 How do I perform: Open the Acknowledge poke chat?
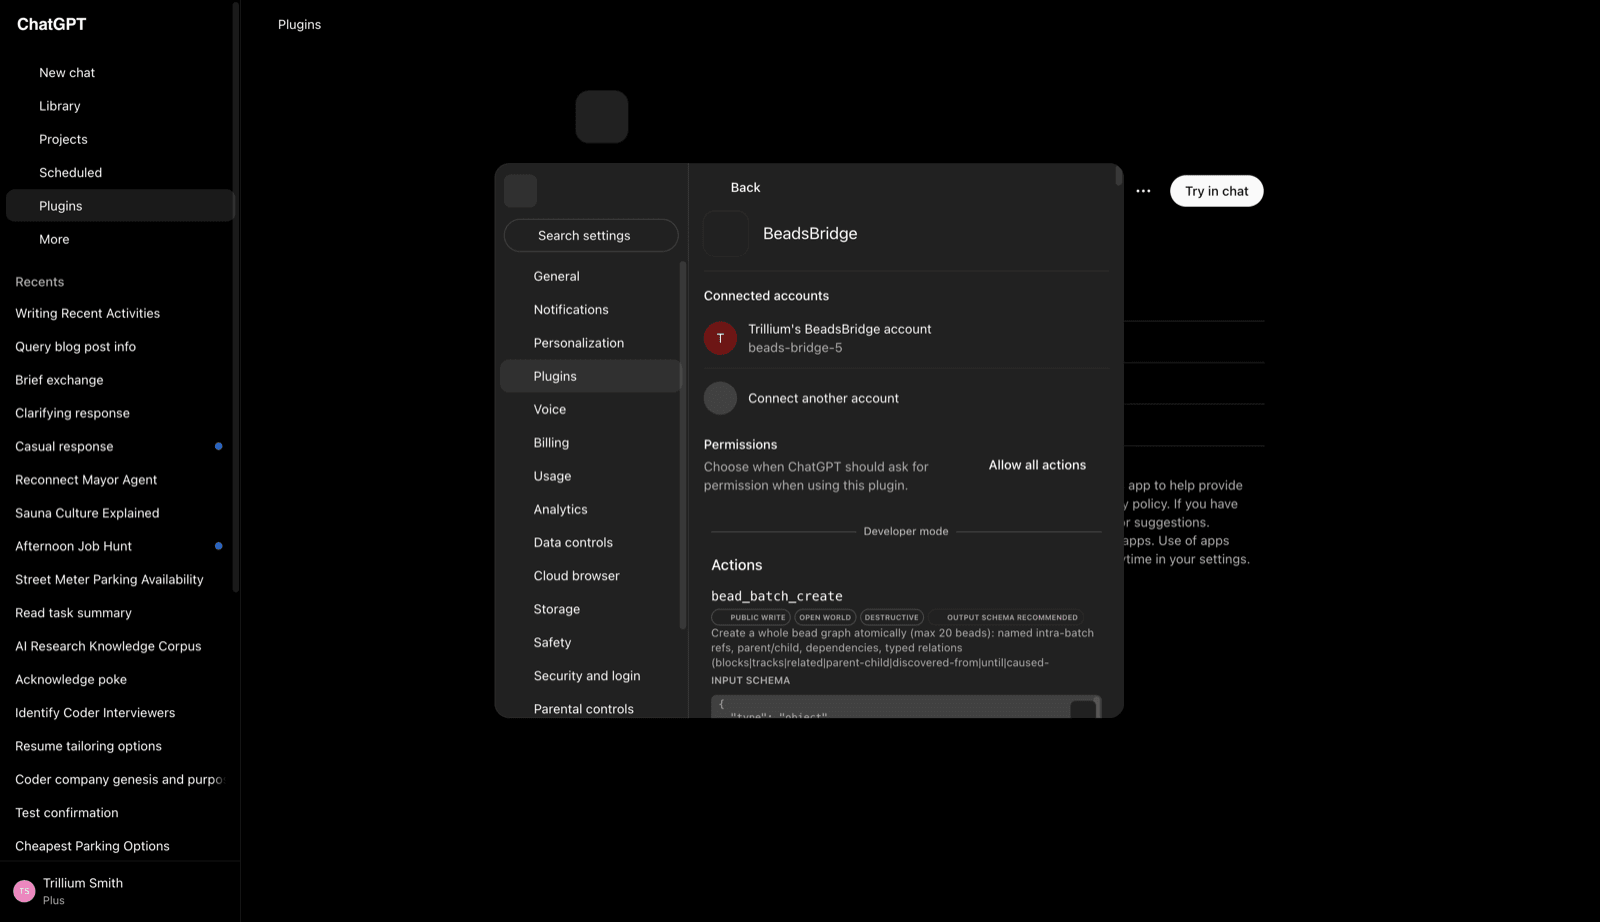[120, 679]
